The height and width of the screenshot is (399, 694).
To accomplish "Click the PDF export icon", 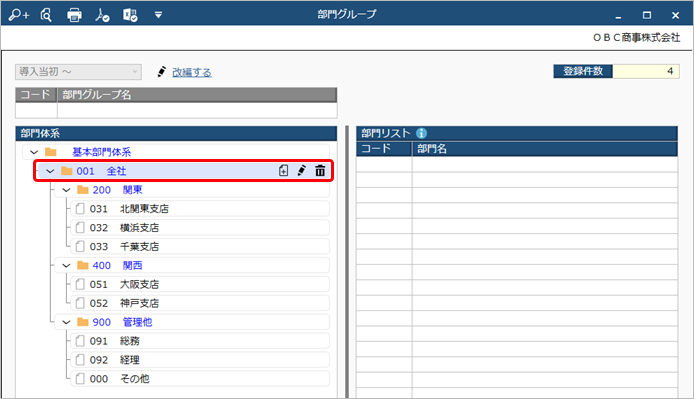I will tap(102, 15).
